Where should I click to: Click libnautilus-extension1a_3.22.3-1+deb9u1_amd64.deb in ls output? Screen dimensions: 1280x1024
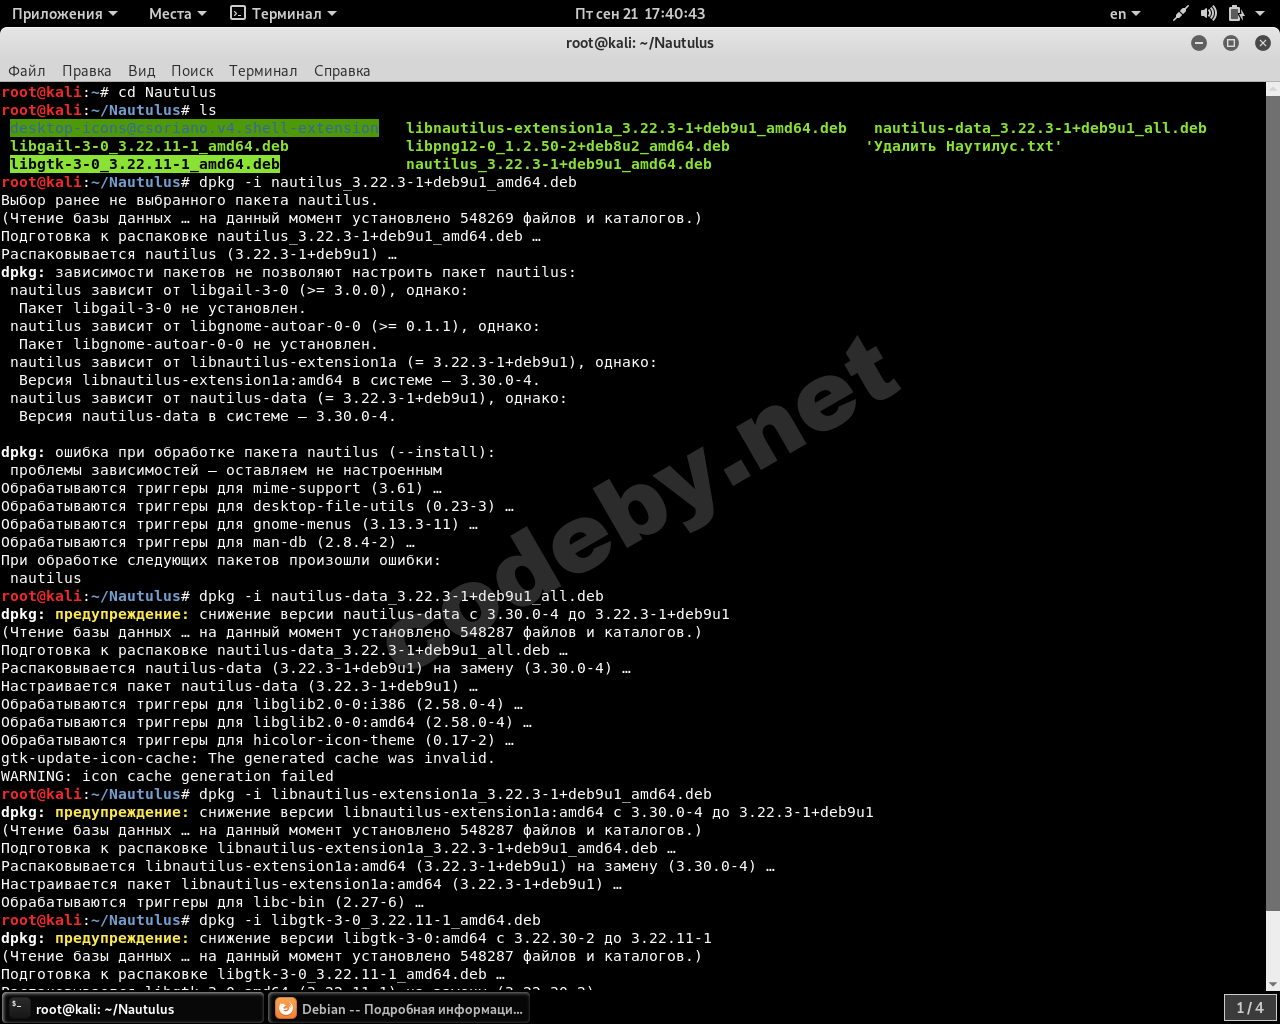[626, 128]
